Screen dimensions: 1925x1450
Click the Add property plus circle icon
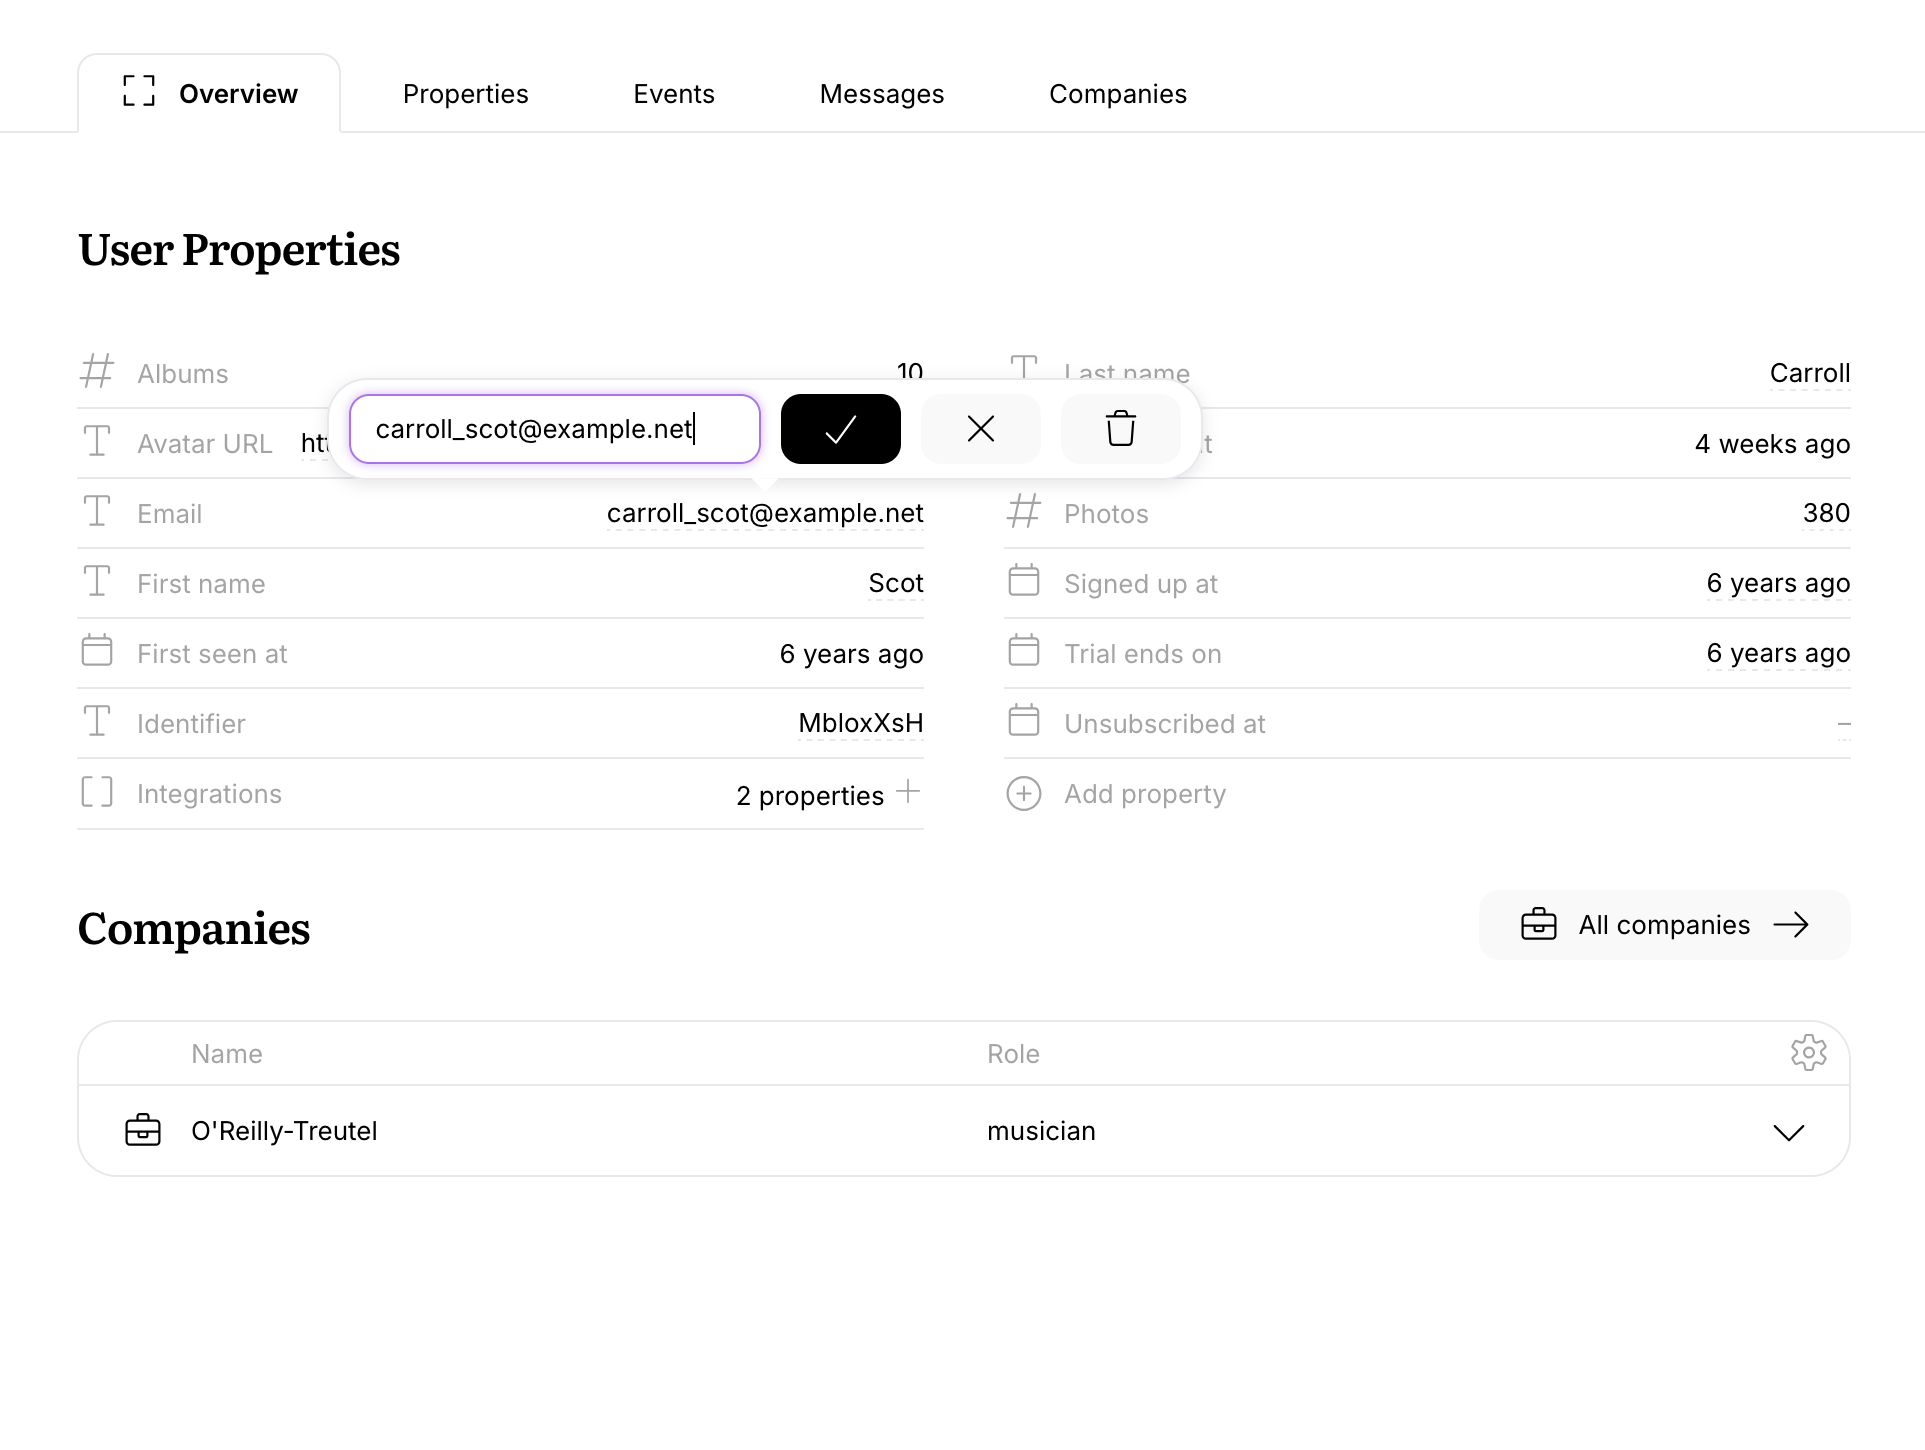point(1024,794)
